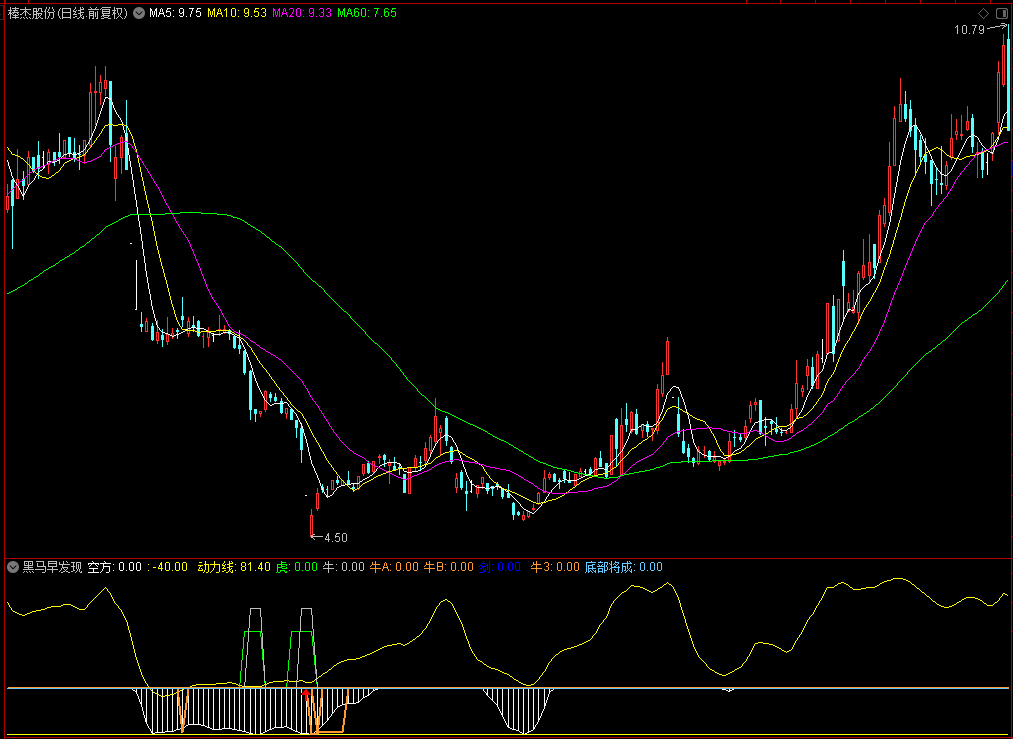Select the yellow MA10: 9.53 label
Image resolution: width=1013 pixels, height=739 pixels.
click(236, 13)
